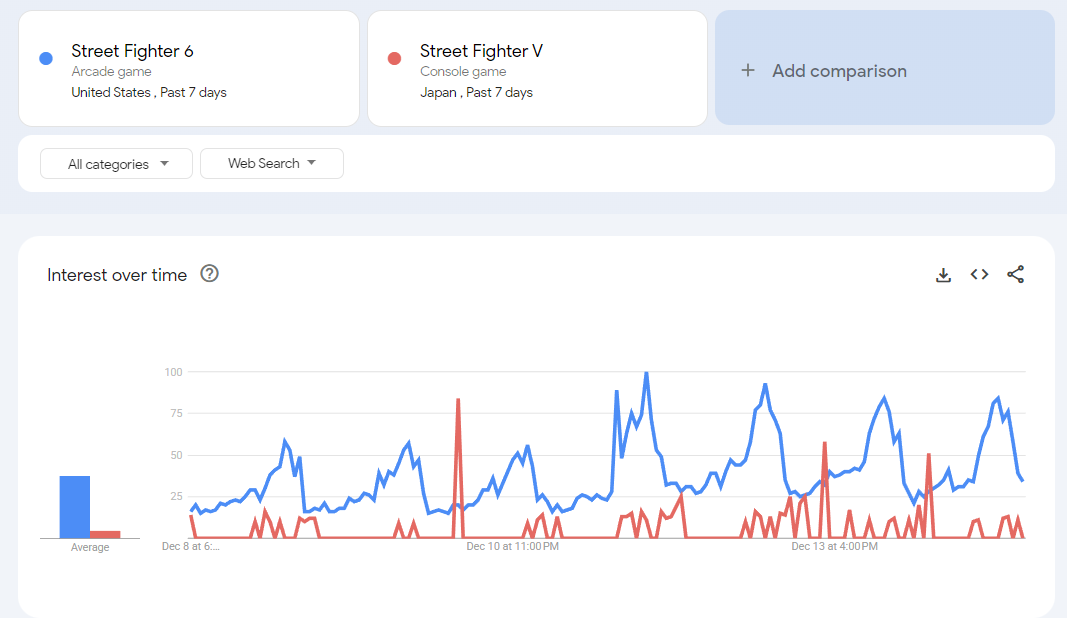Click the 100 value on the y-axis
The height and width of the screenshot is (618, 1067).
coord(174,372)
